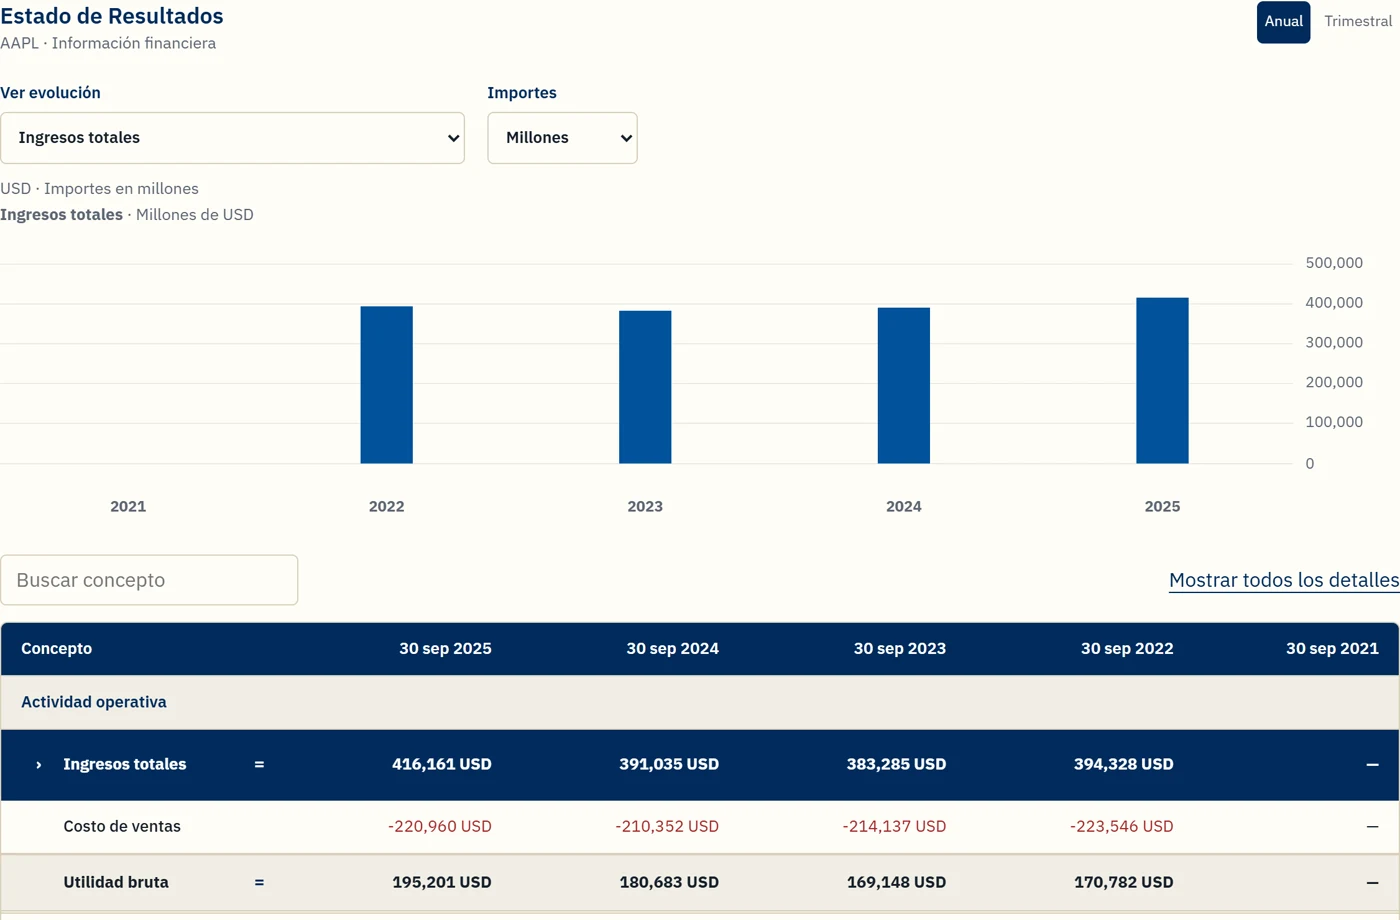Open the Millones importes dropdown
This screenshot has width=1400, height=920.
(562, 138)
